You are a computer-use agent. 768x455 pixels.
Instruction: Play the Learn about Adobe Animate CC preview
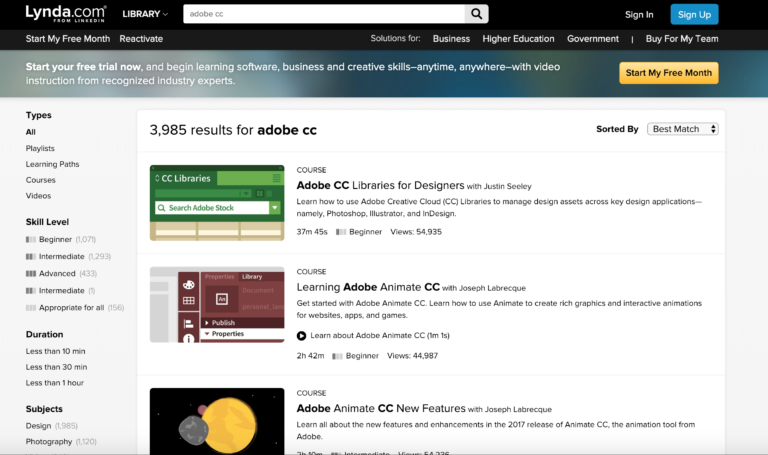[x=301, y=335]
